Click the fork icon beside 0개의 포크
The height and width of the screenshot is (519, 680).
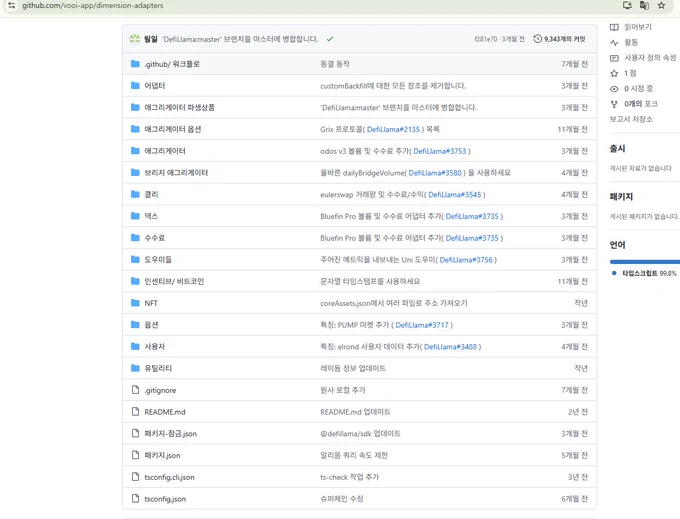tap(614, 104)
